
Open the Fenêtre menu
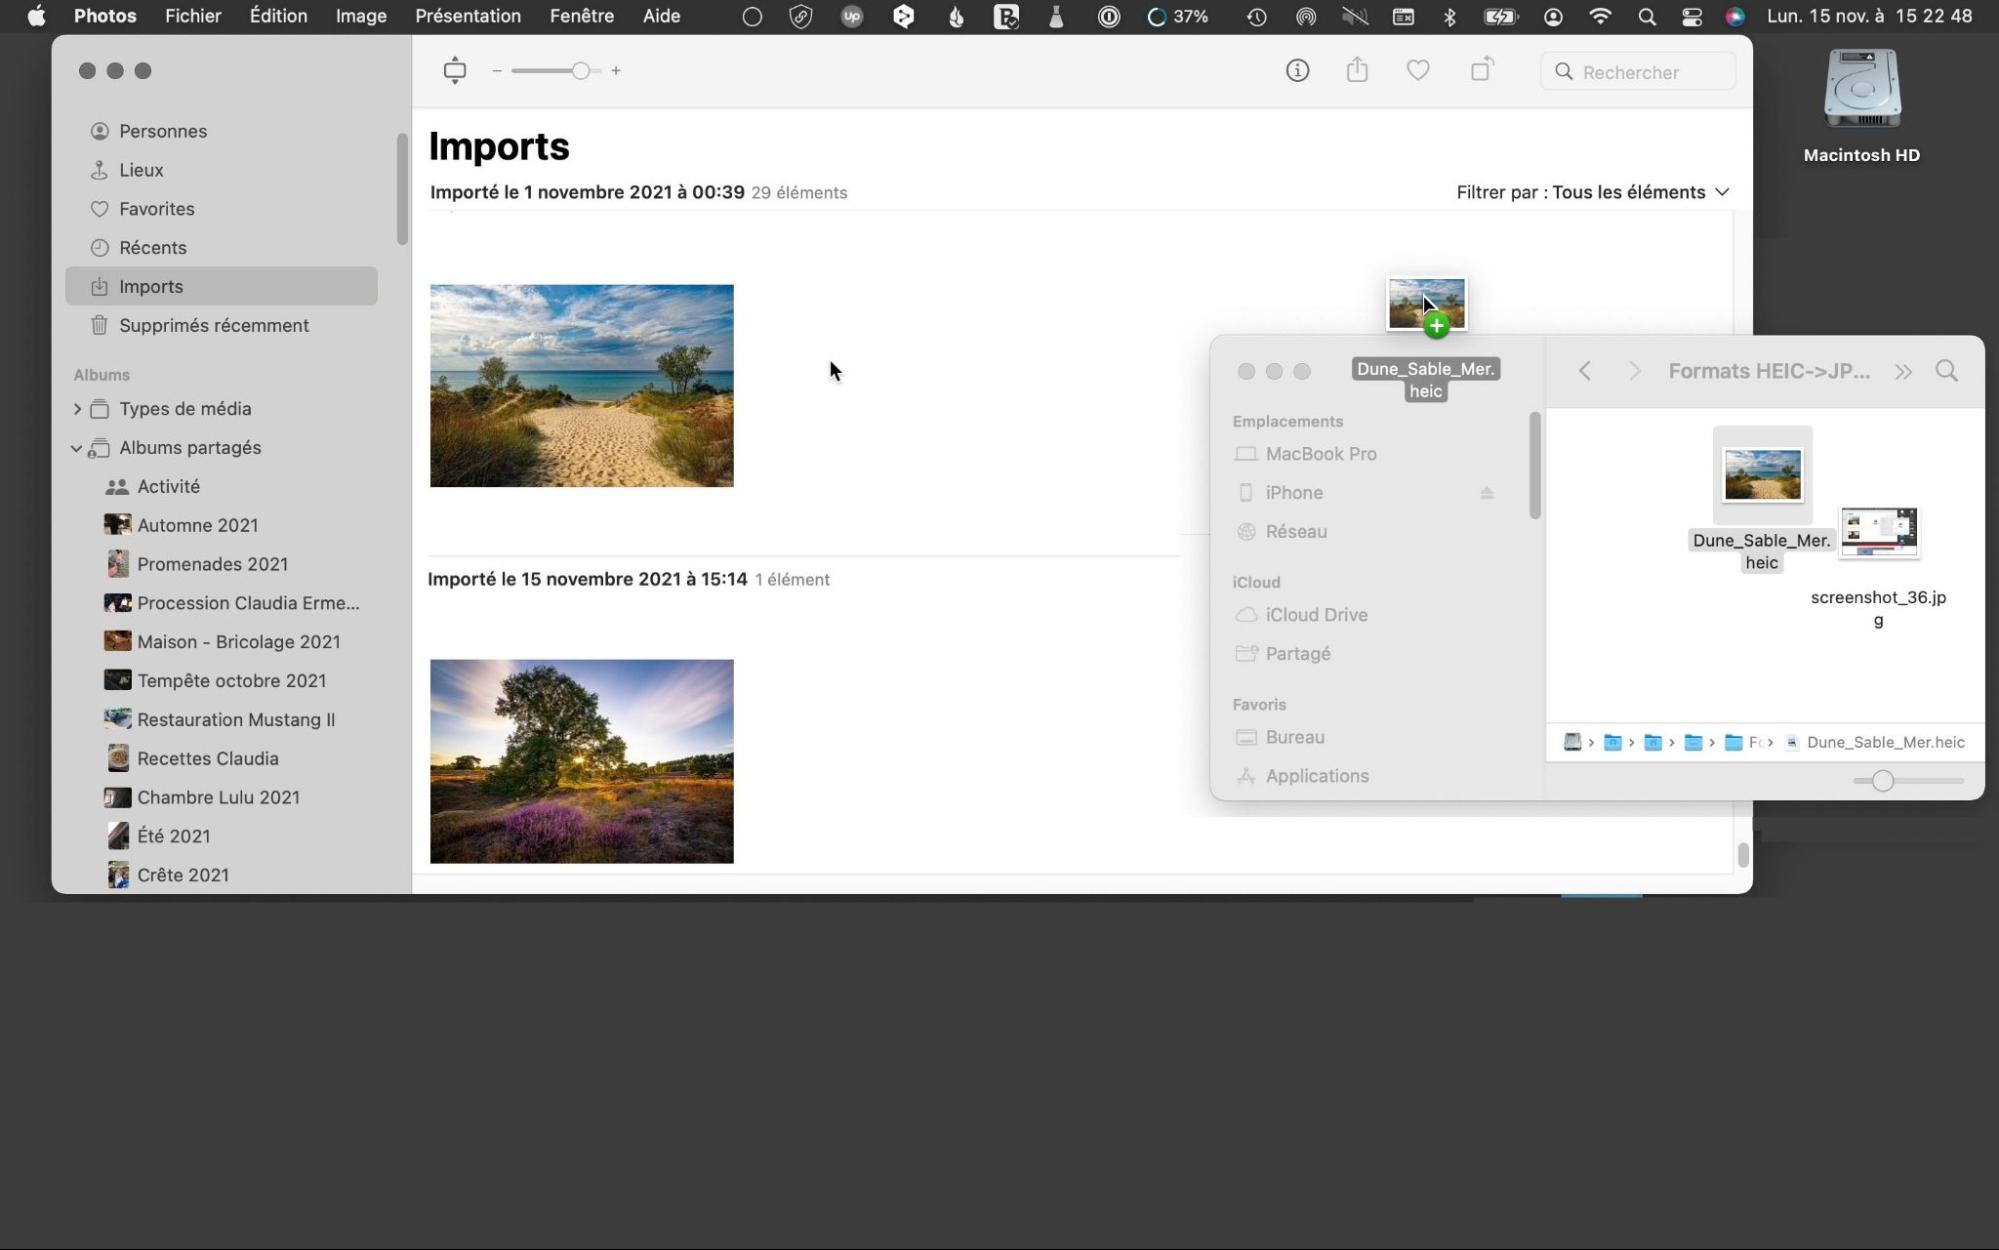(582, 16)
